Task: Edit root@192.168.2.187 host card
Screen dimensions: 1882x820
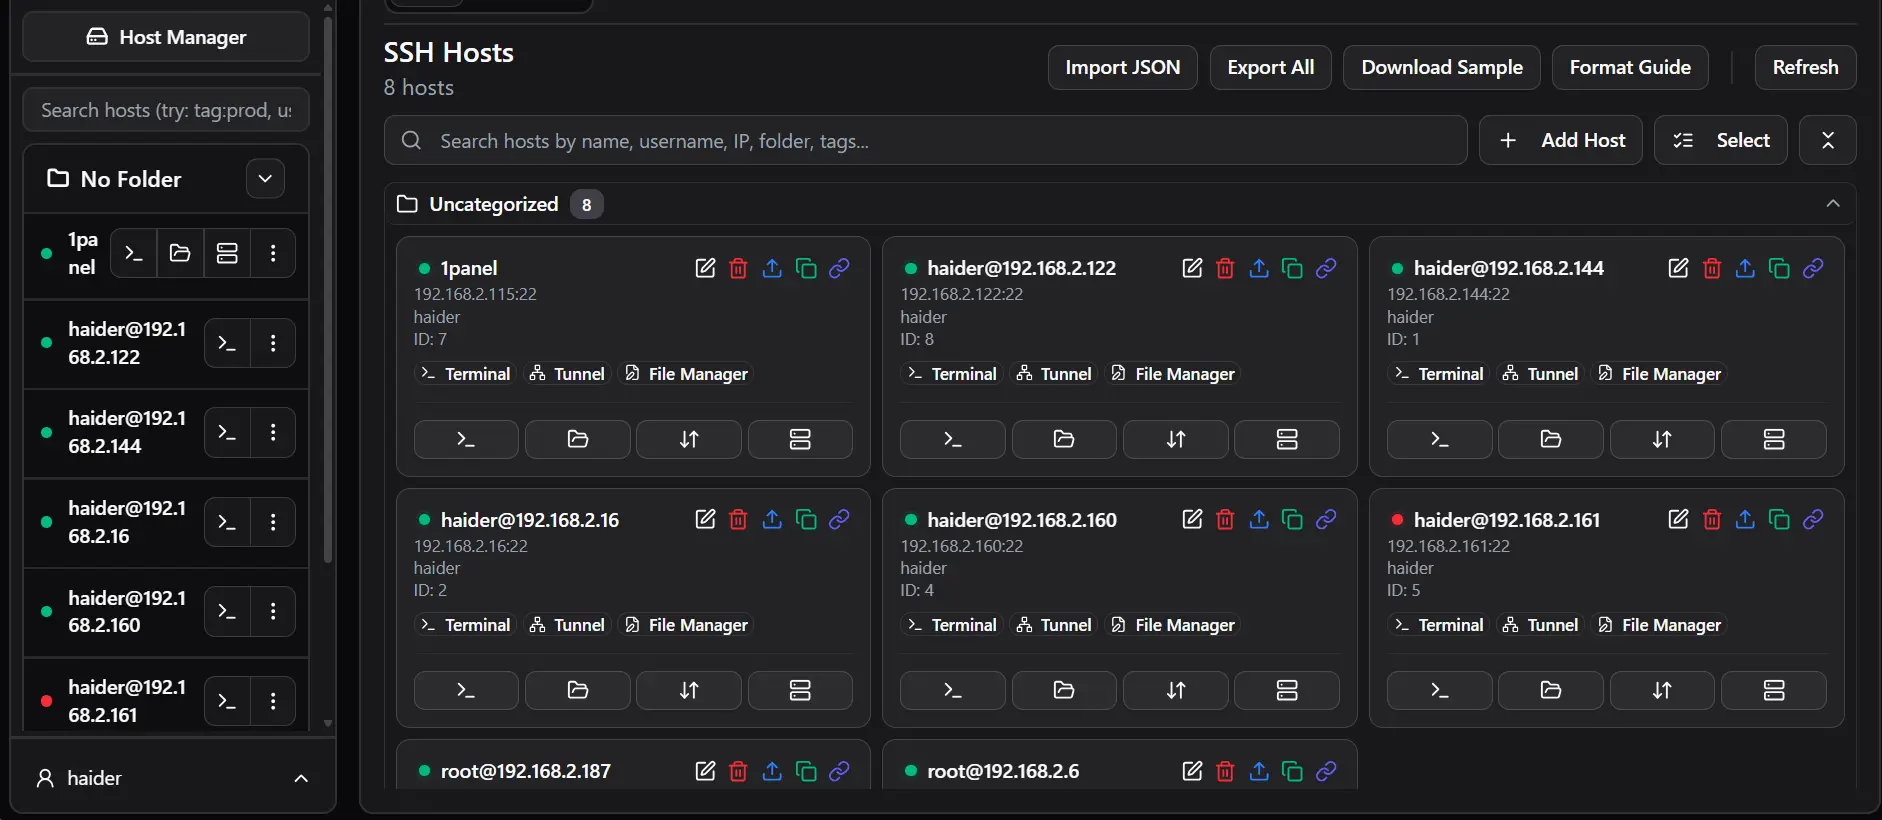Action: [705, 771]
